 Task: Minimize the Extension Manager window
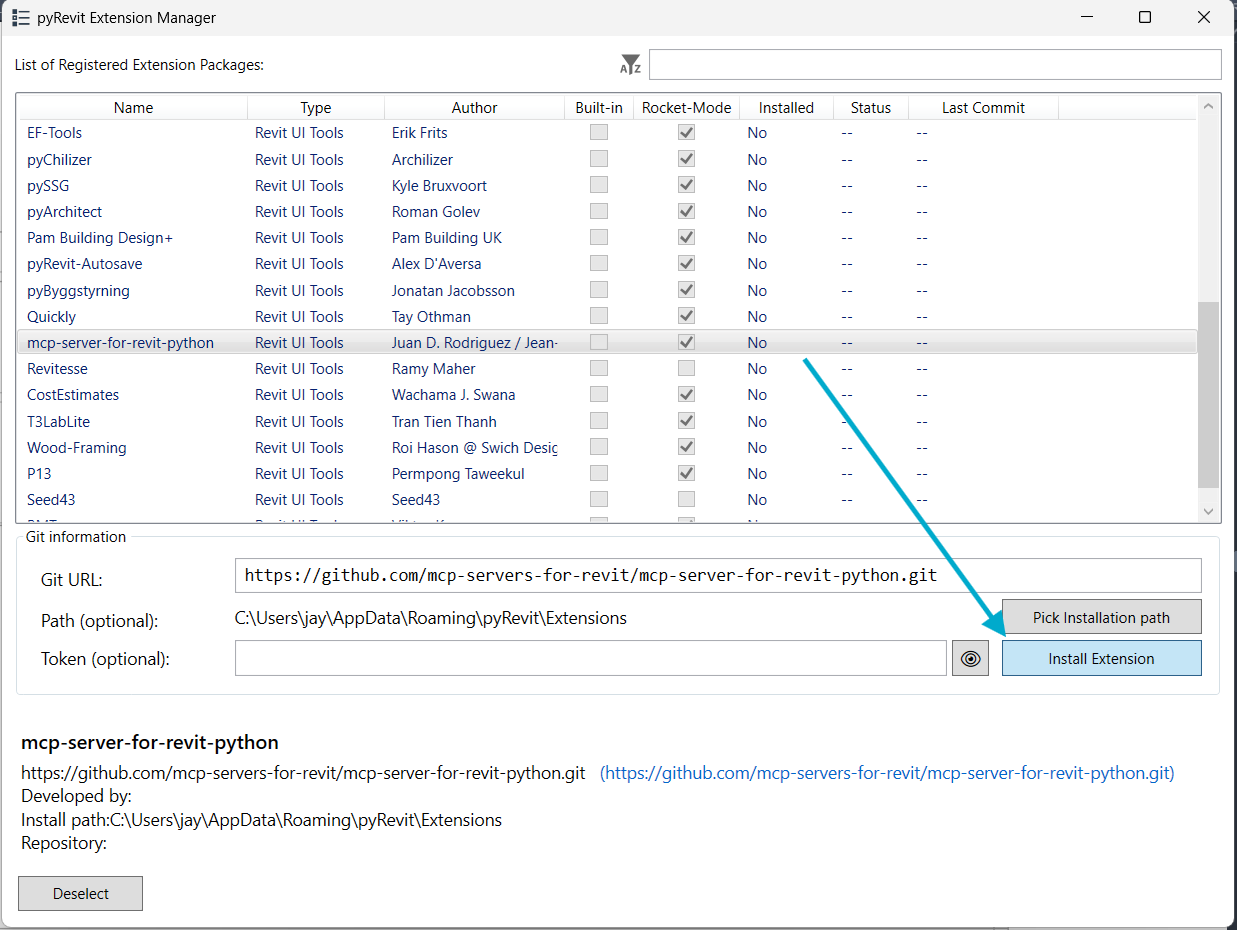click(x=1087, y=17)
